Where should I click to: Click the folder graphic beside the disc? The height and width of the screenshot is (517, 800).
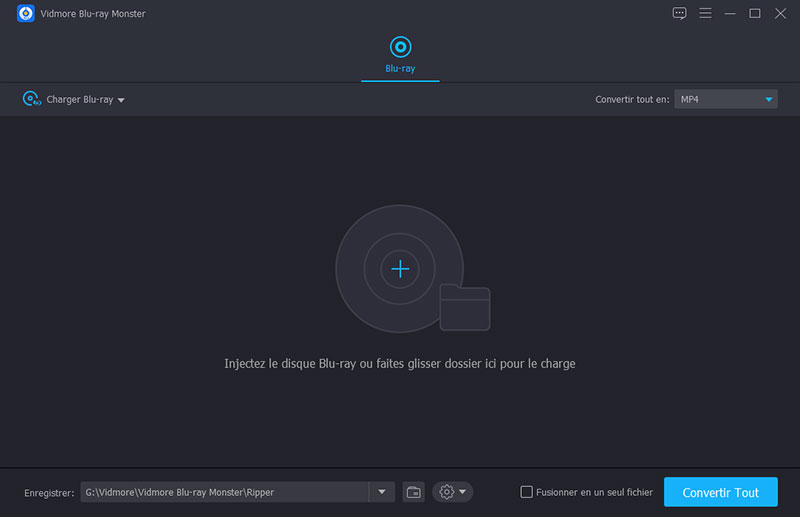[x=465, y=308]
